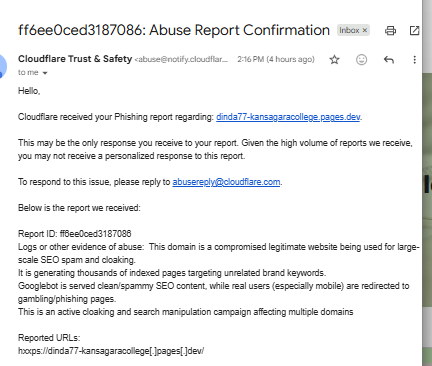The image size is (432, 366).
Task: Print this email with the printer icon
Action: click(390, 31)
